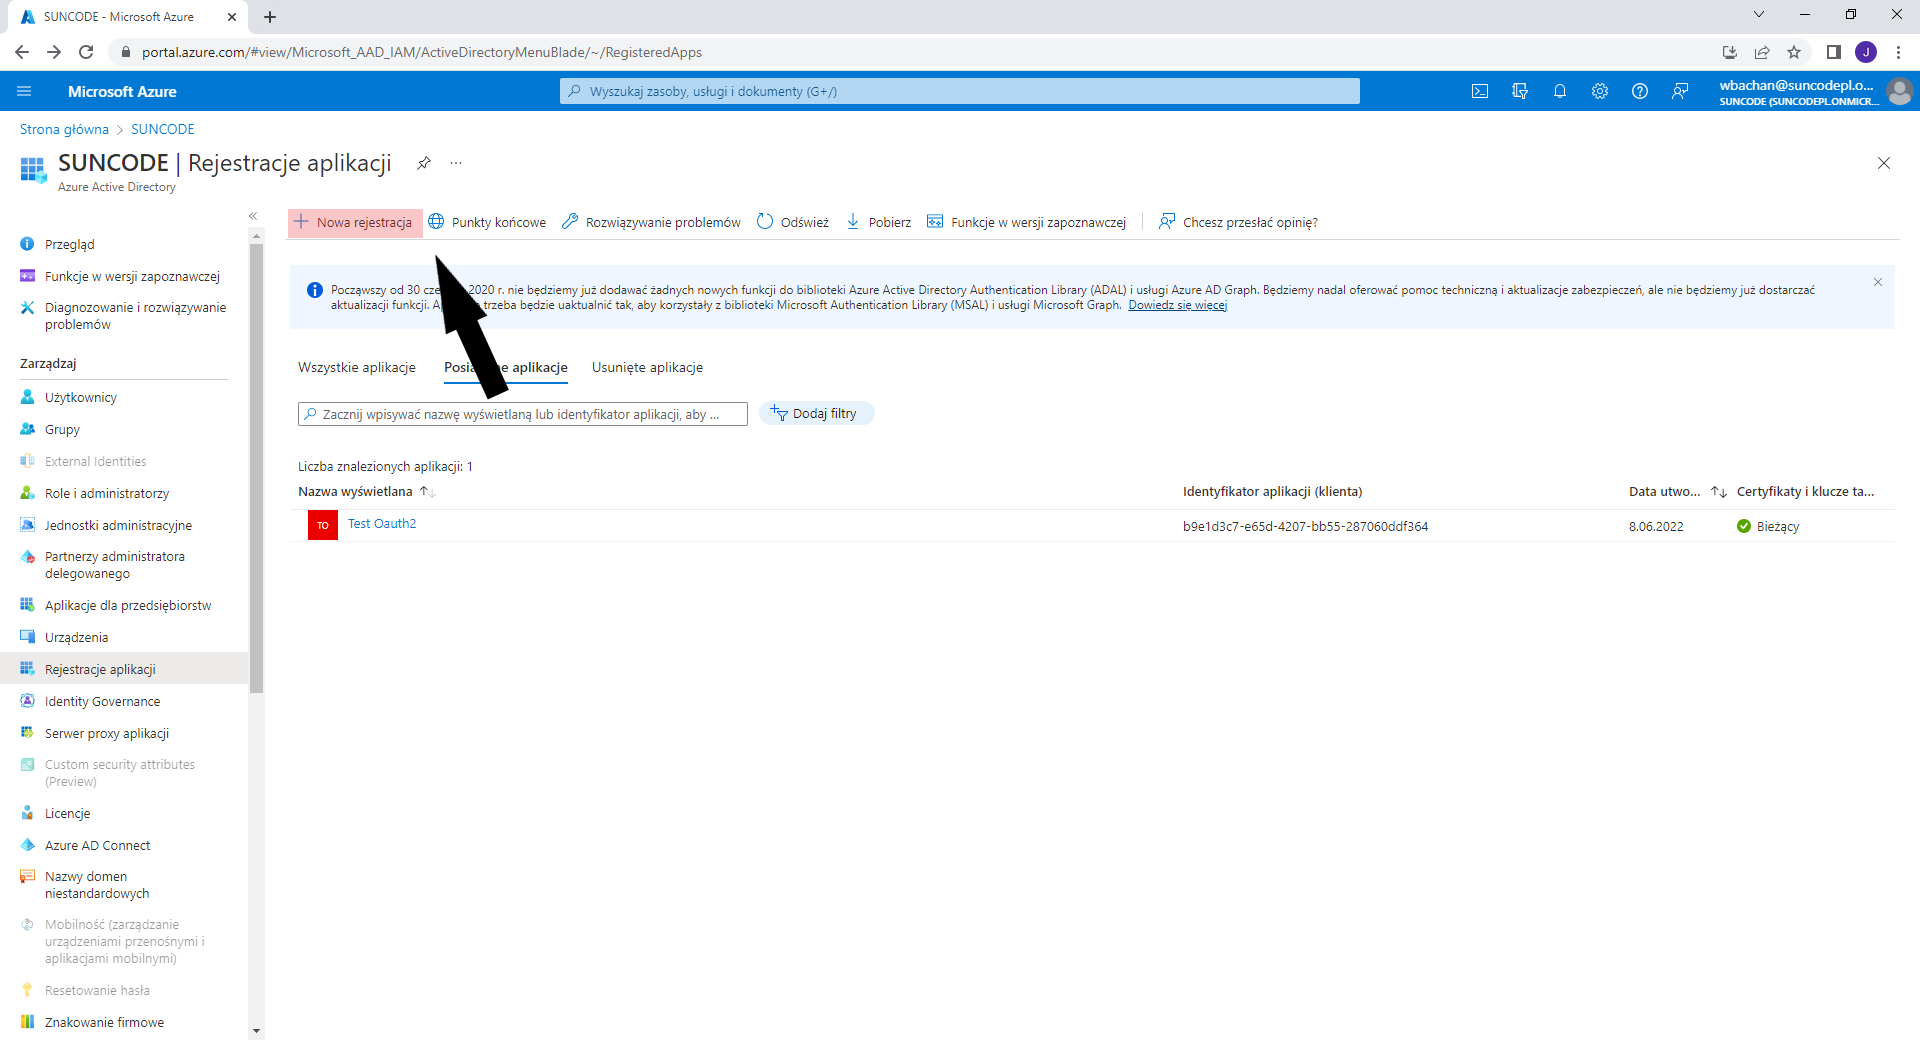Dismiss the ADAL information banner
Screen dimensions: 1920x1040
tap(1878, 282)
